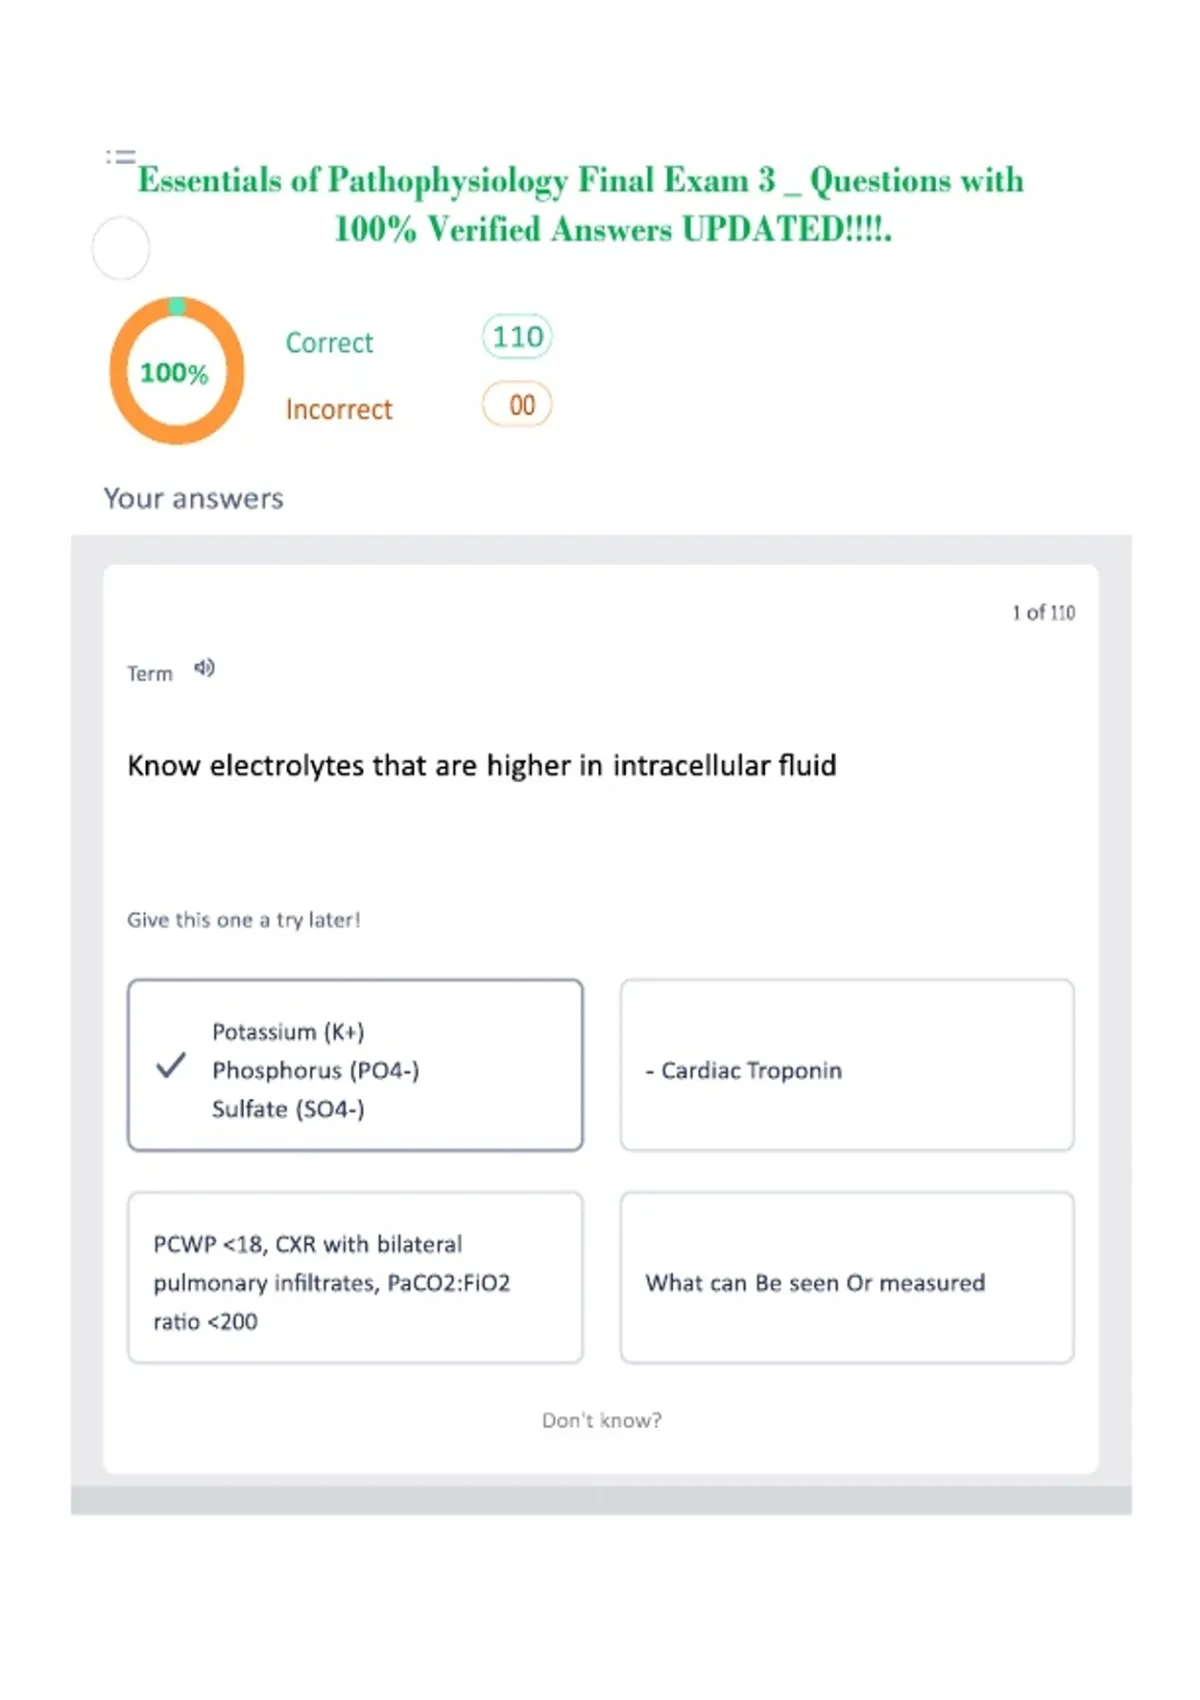Select the Cardiac Troponin answer option
Image resolution: width=1200 pixels, height=1700 pixels.
tap(847, 1065)
